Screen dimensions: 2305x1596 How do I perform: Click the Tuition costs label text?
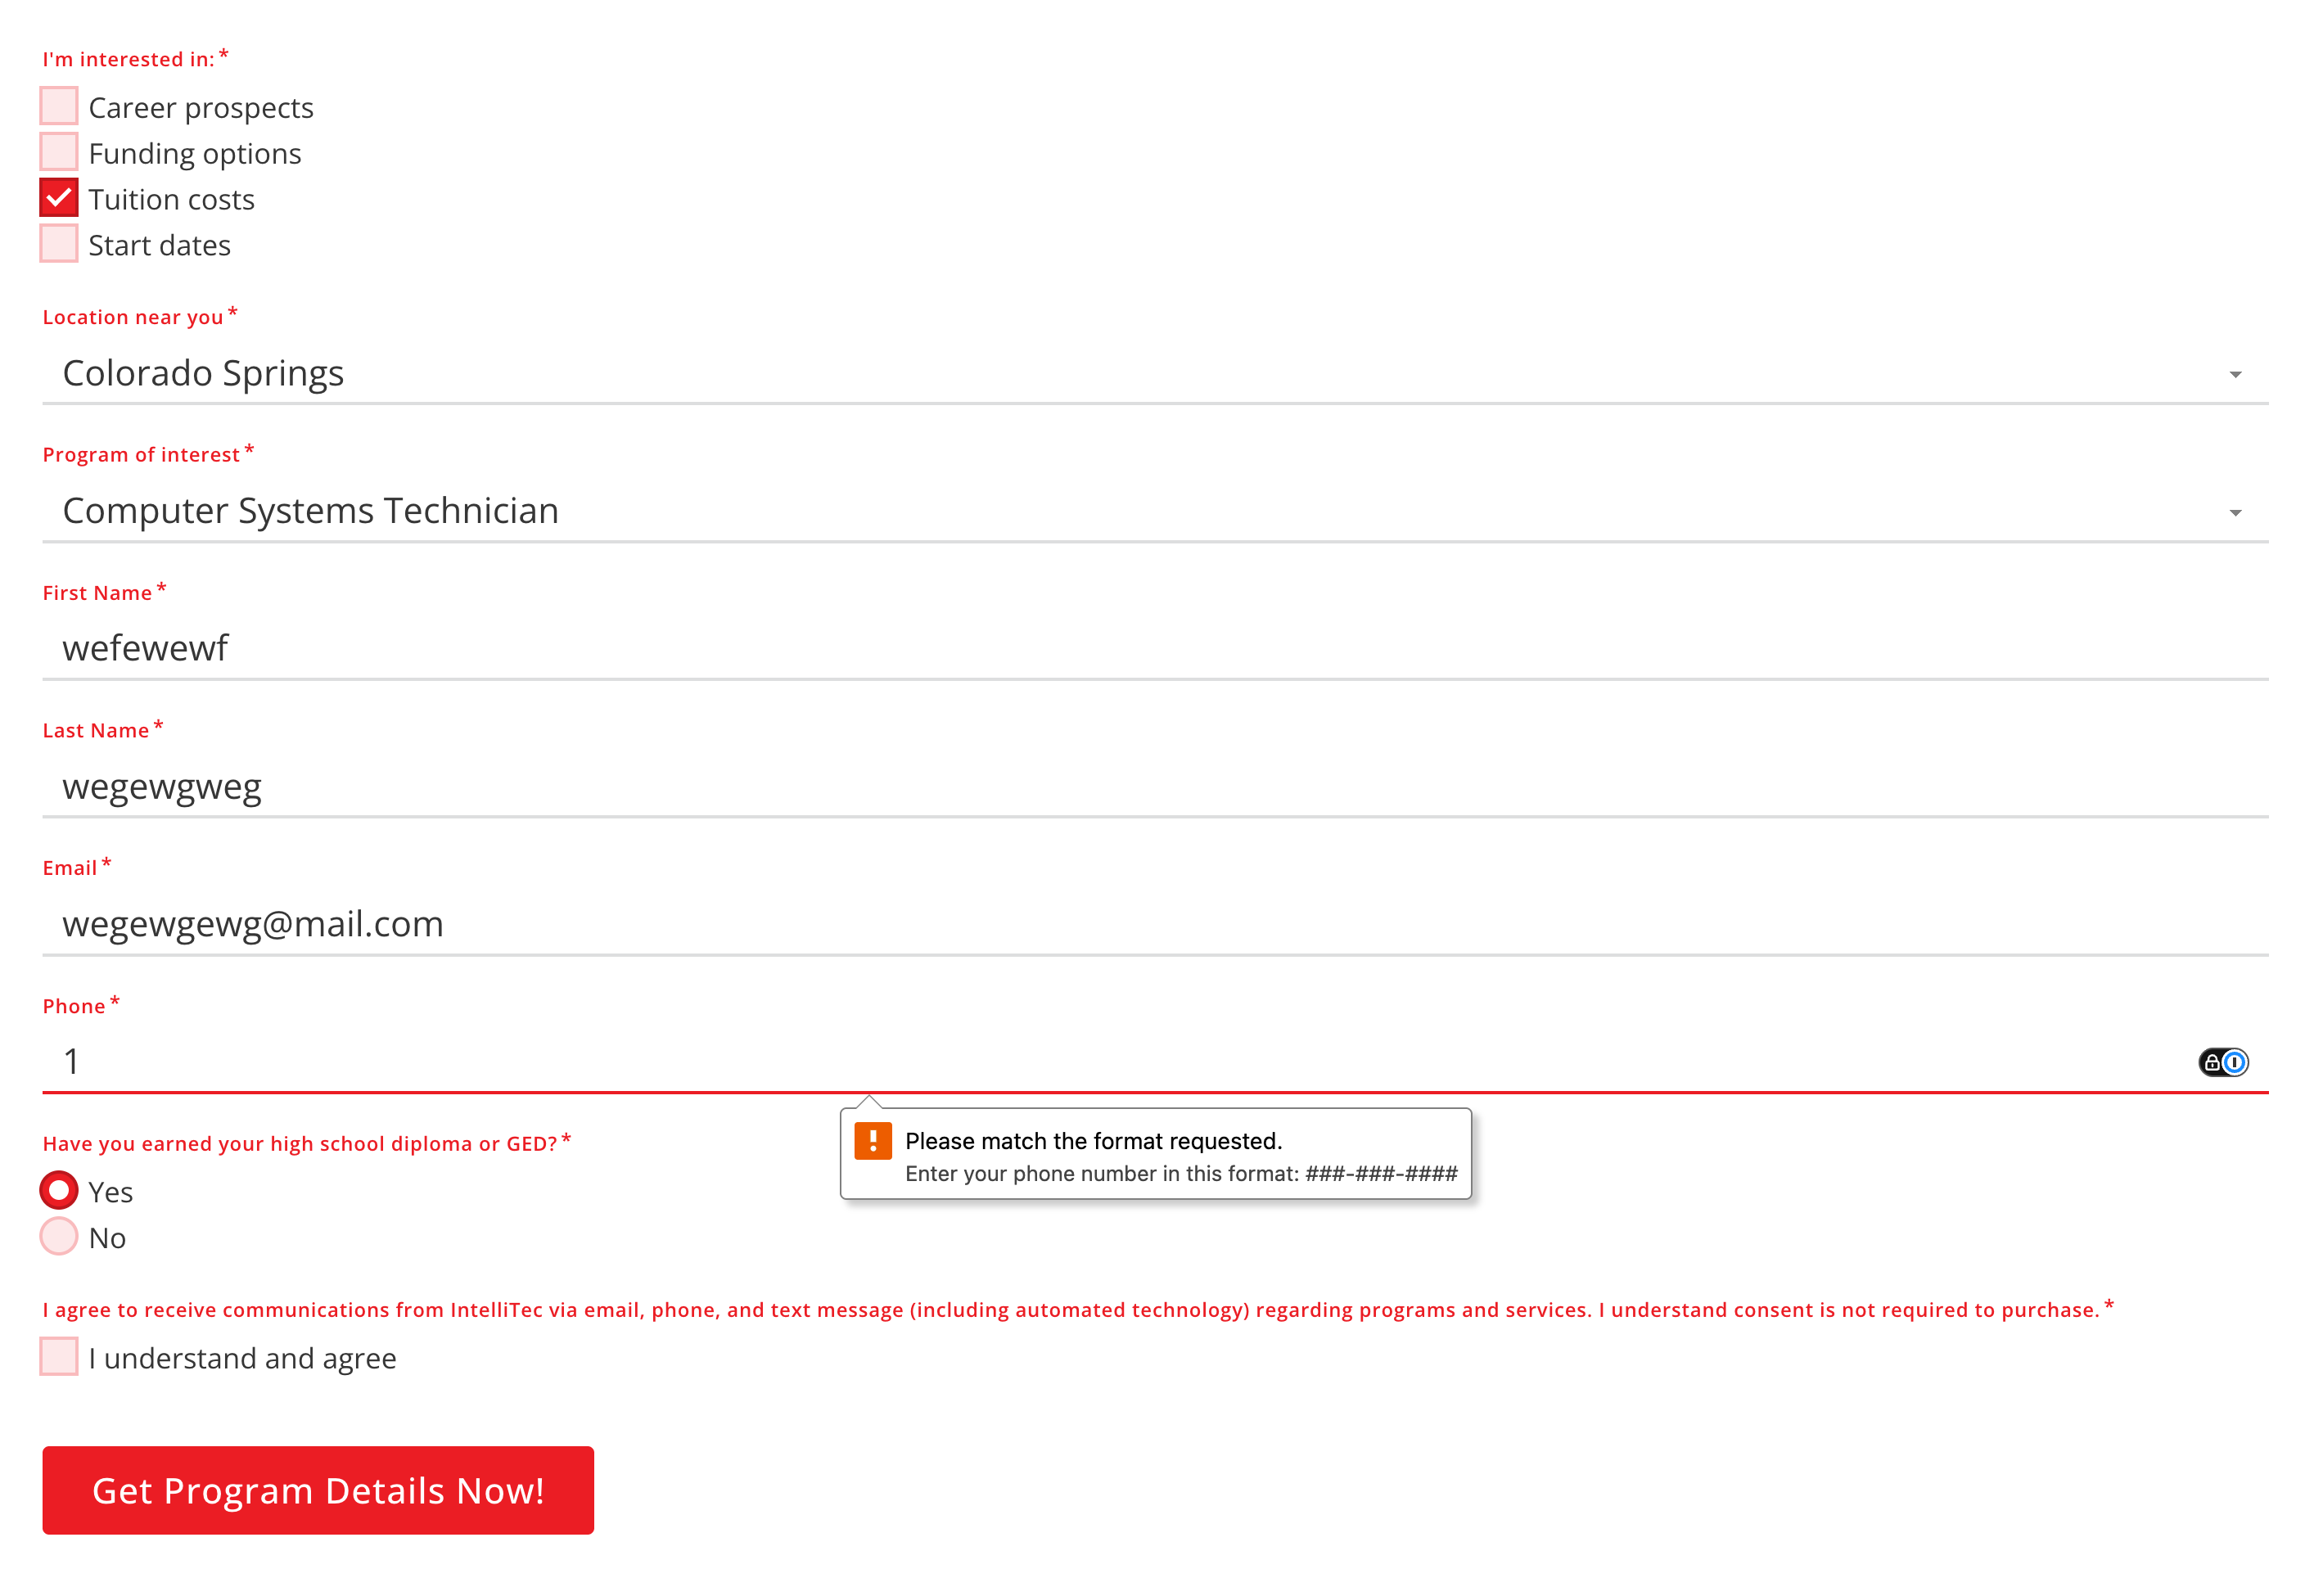click(172, 200)
